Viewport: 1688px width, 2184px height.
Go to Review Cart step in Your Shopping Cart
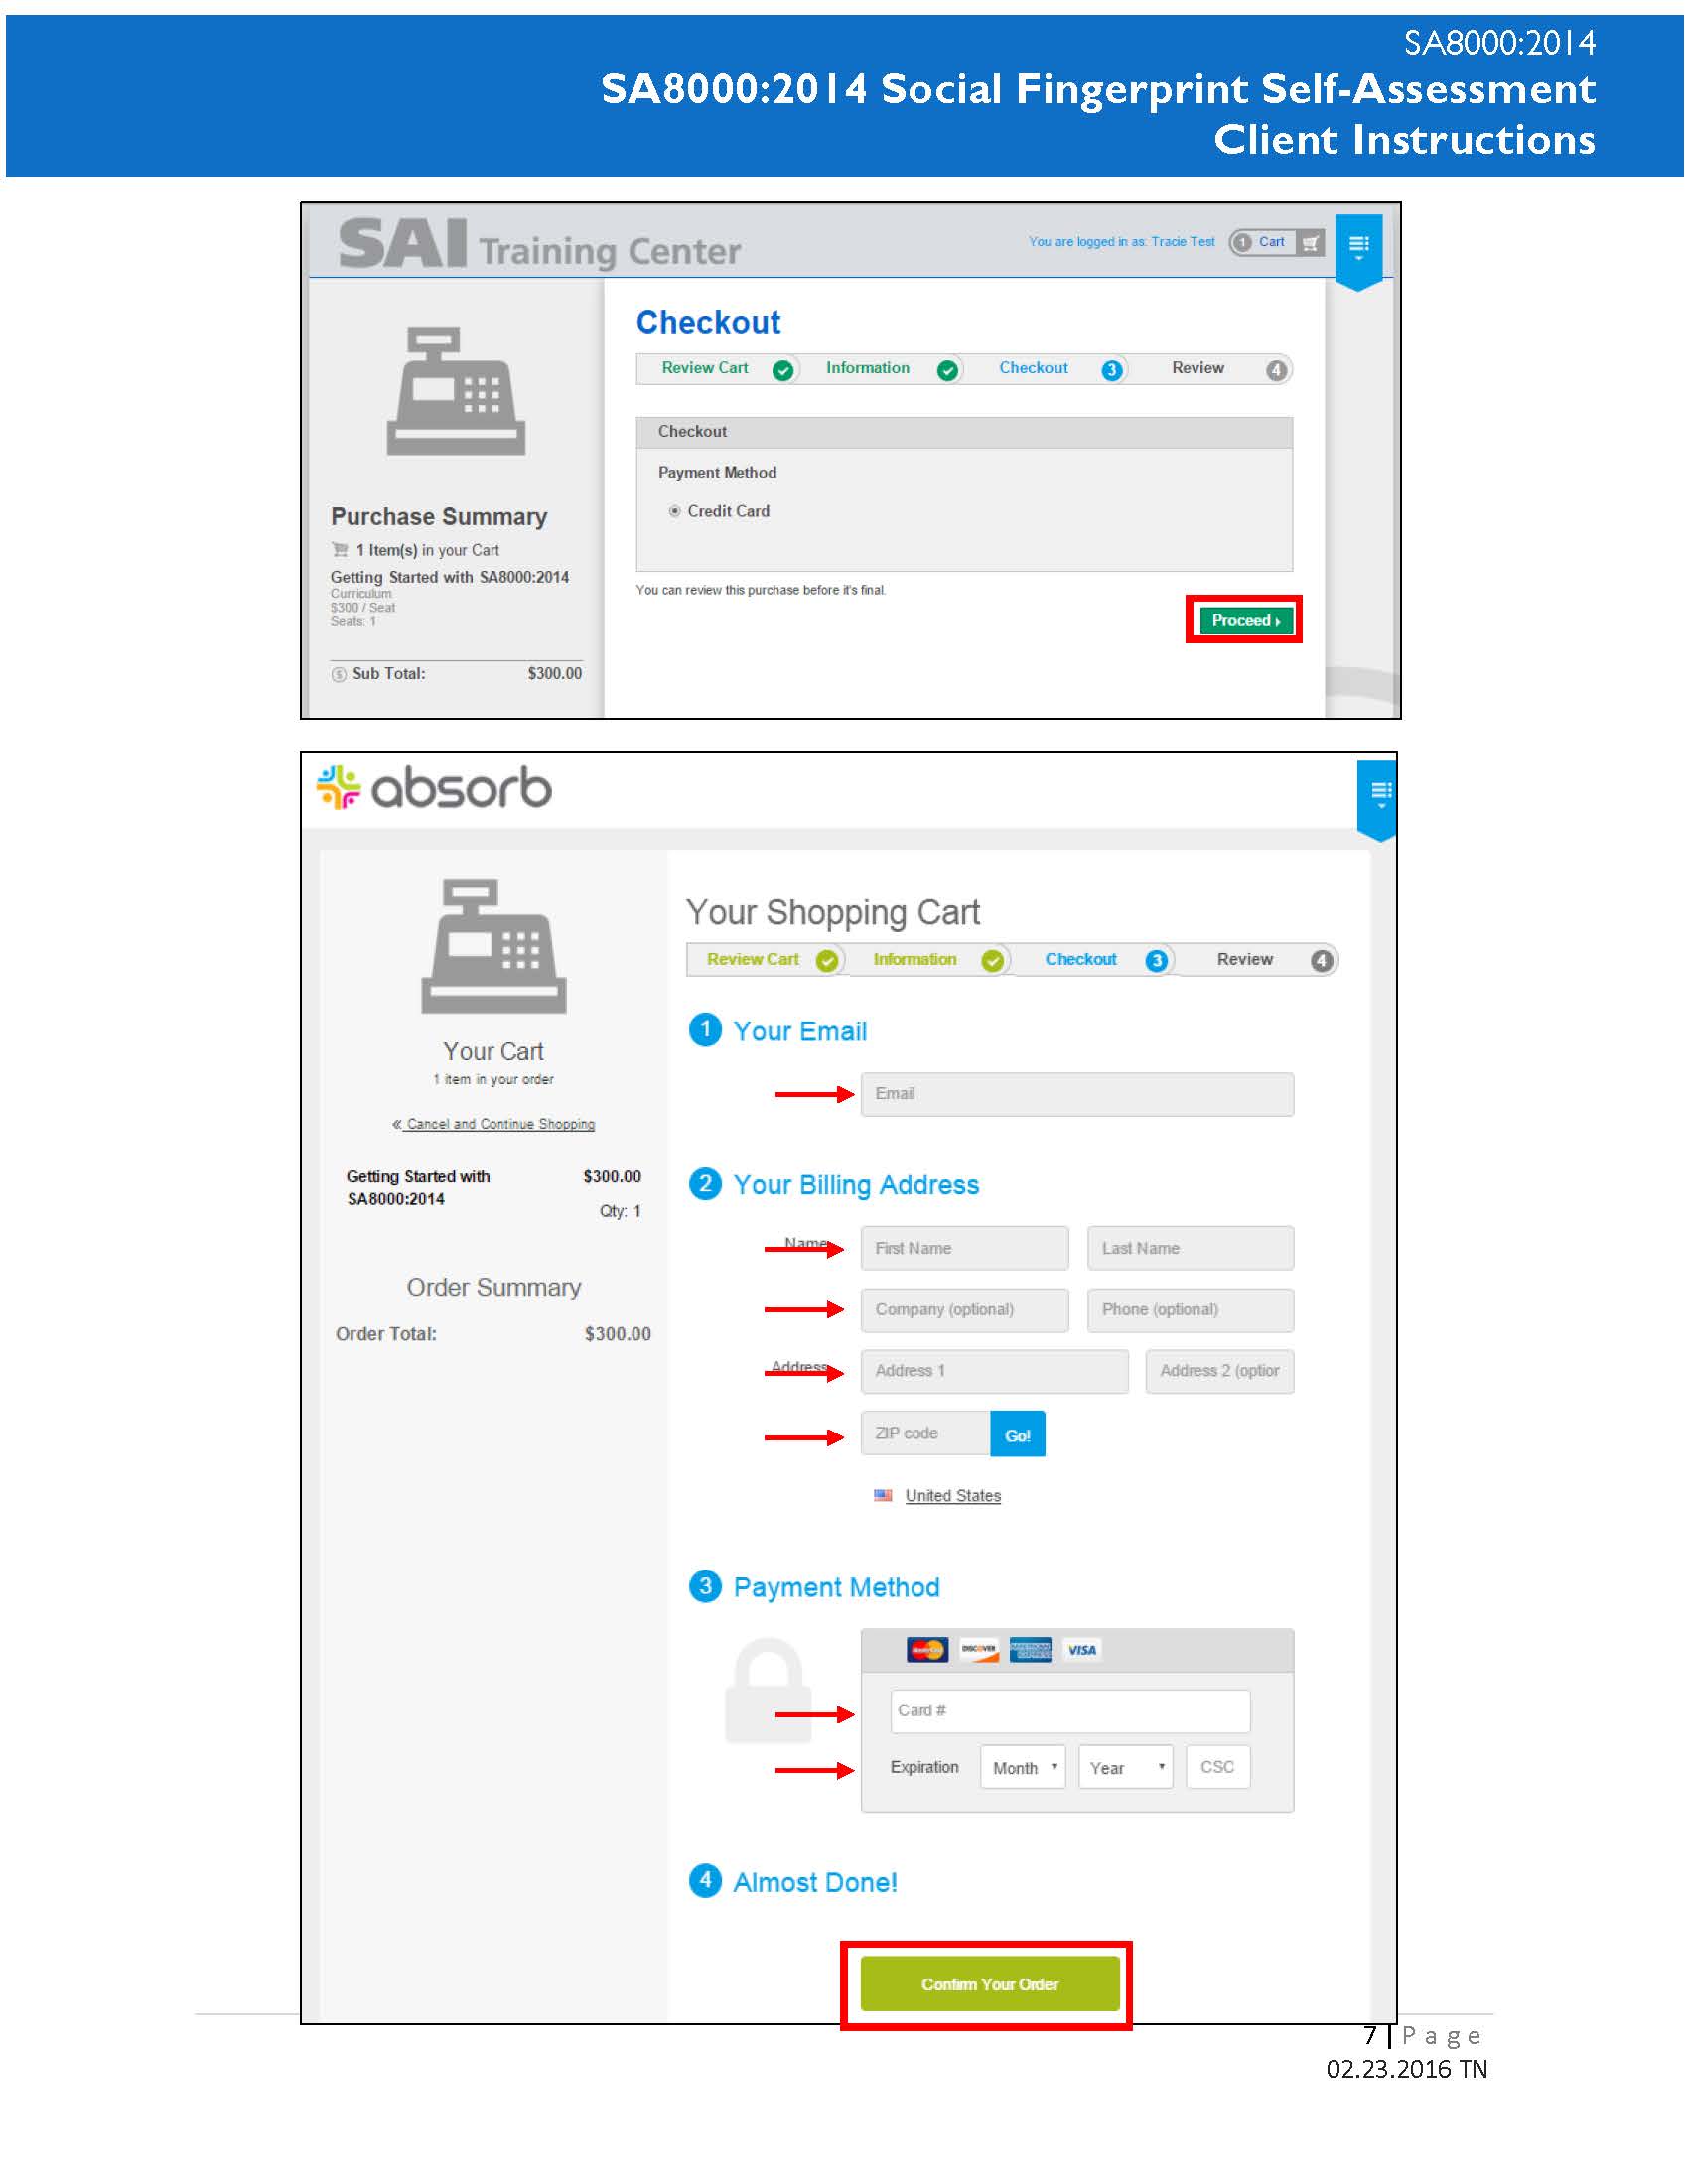point(767,960)
